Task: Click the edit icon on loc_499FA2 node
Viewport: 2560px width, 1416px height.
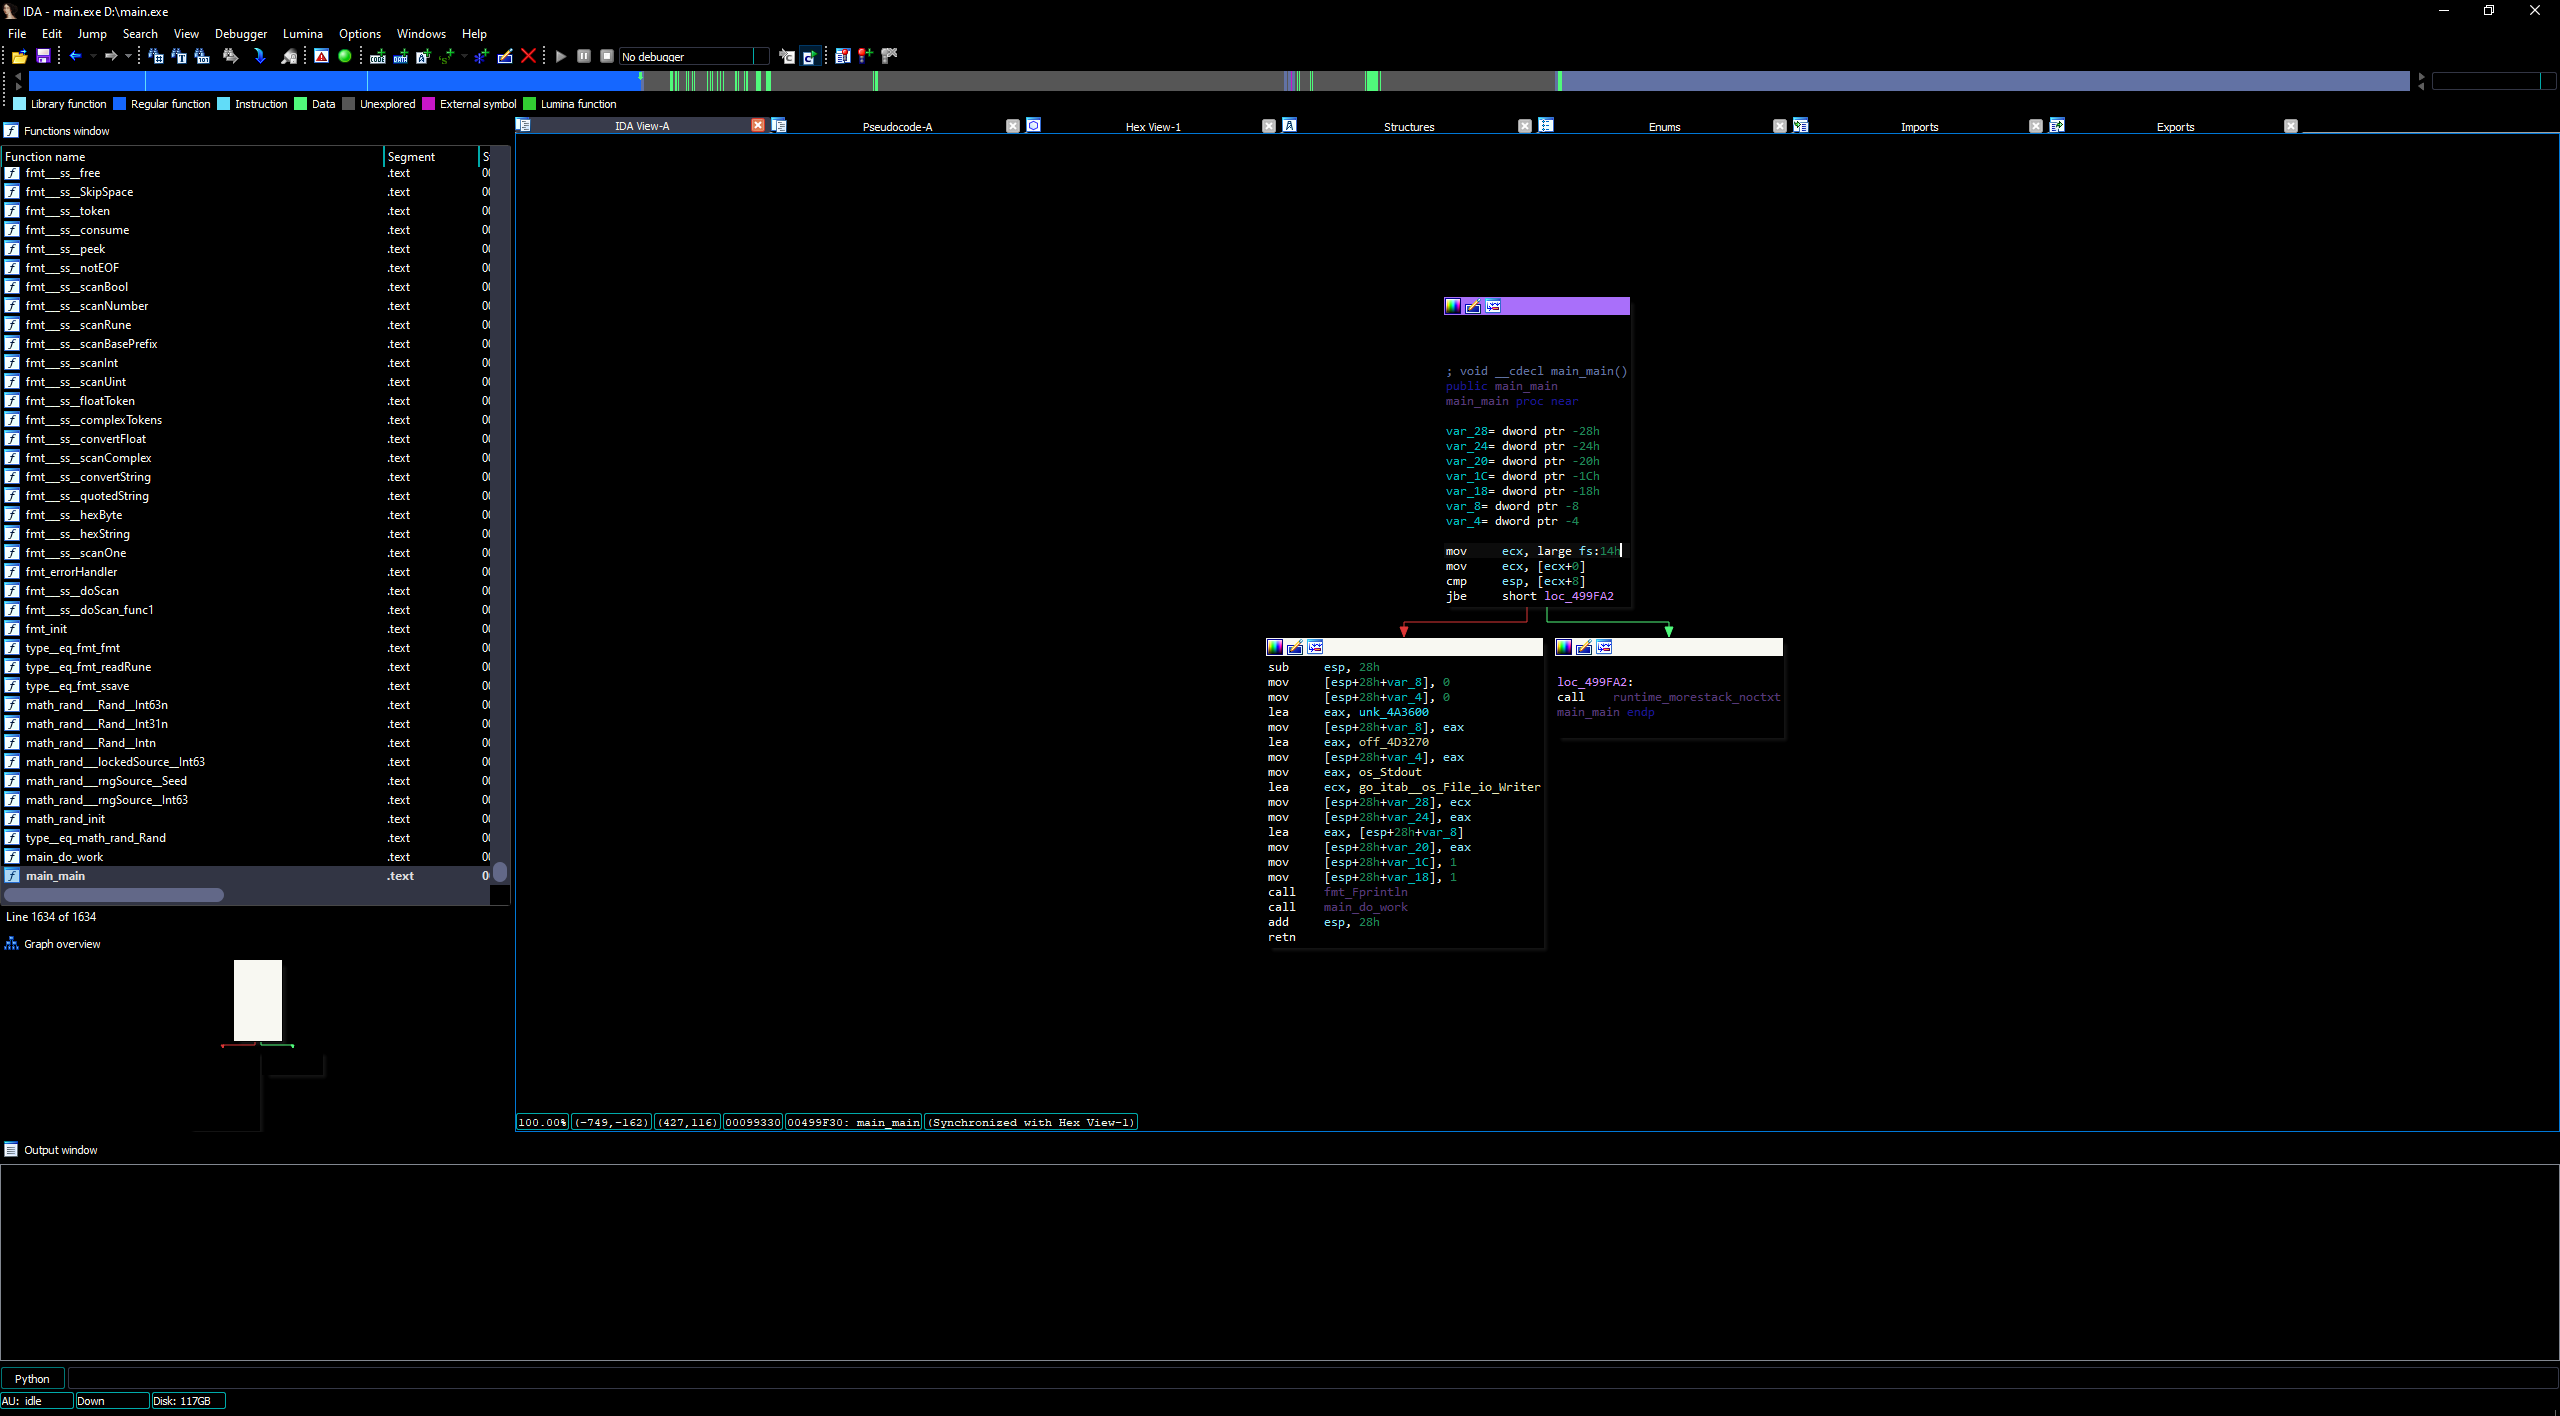Action: [1584, 647]
